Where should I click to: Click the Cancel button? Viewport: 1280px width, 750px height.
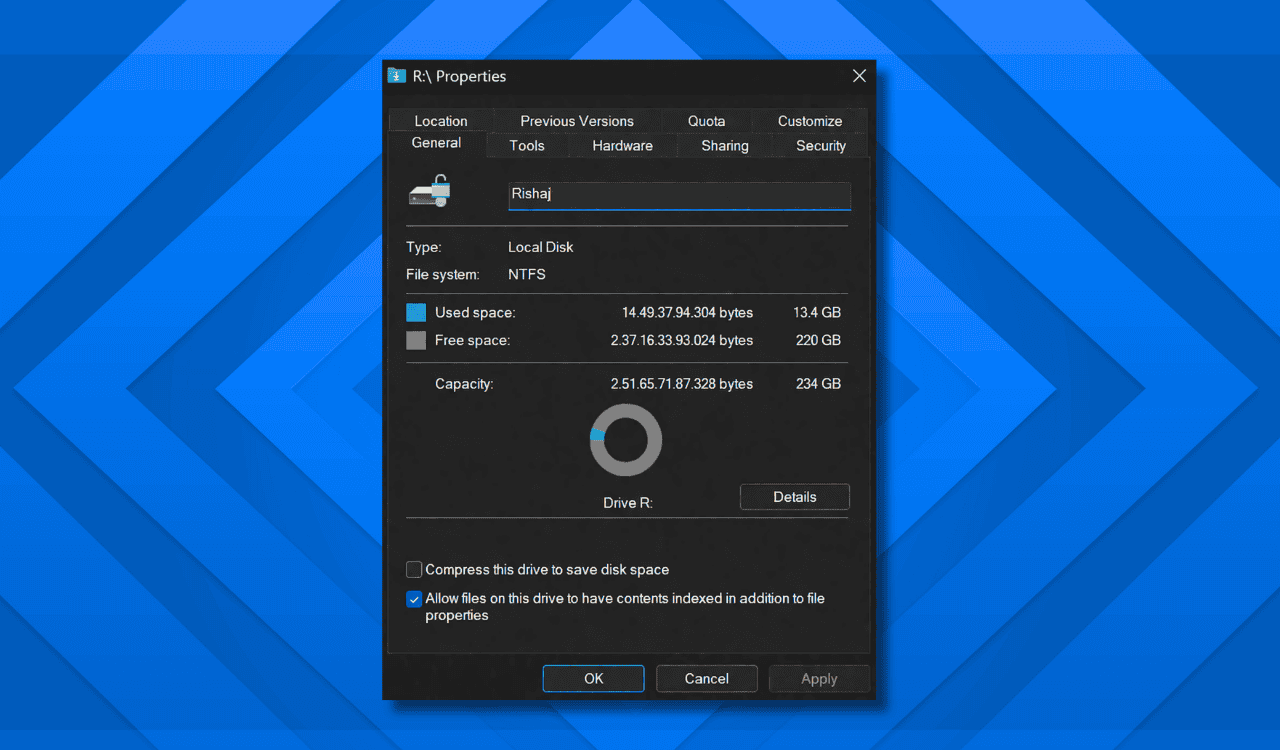(706, 678)
